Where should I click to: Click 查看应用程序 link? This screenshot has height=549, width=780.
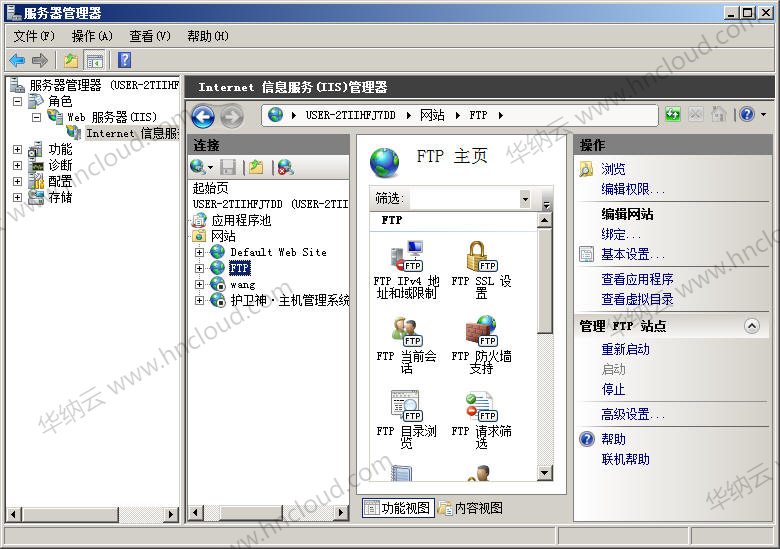coord(637,279)
